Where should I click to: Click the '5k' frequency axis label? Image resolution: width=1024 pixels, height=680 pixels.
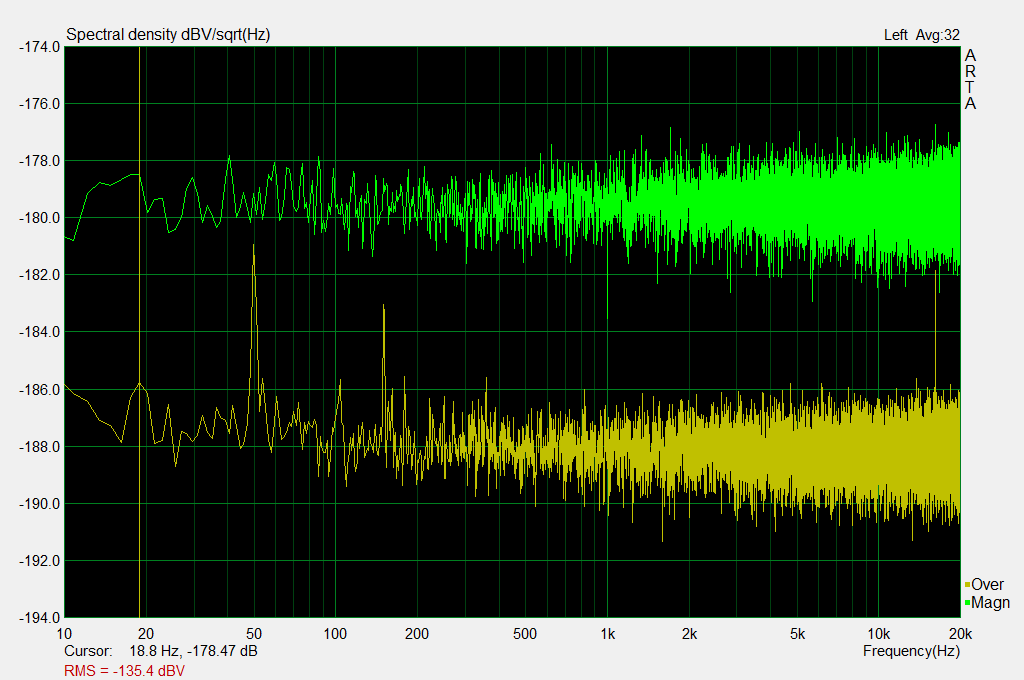tap(797, 634)
